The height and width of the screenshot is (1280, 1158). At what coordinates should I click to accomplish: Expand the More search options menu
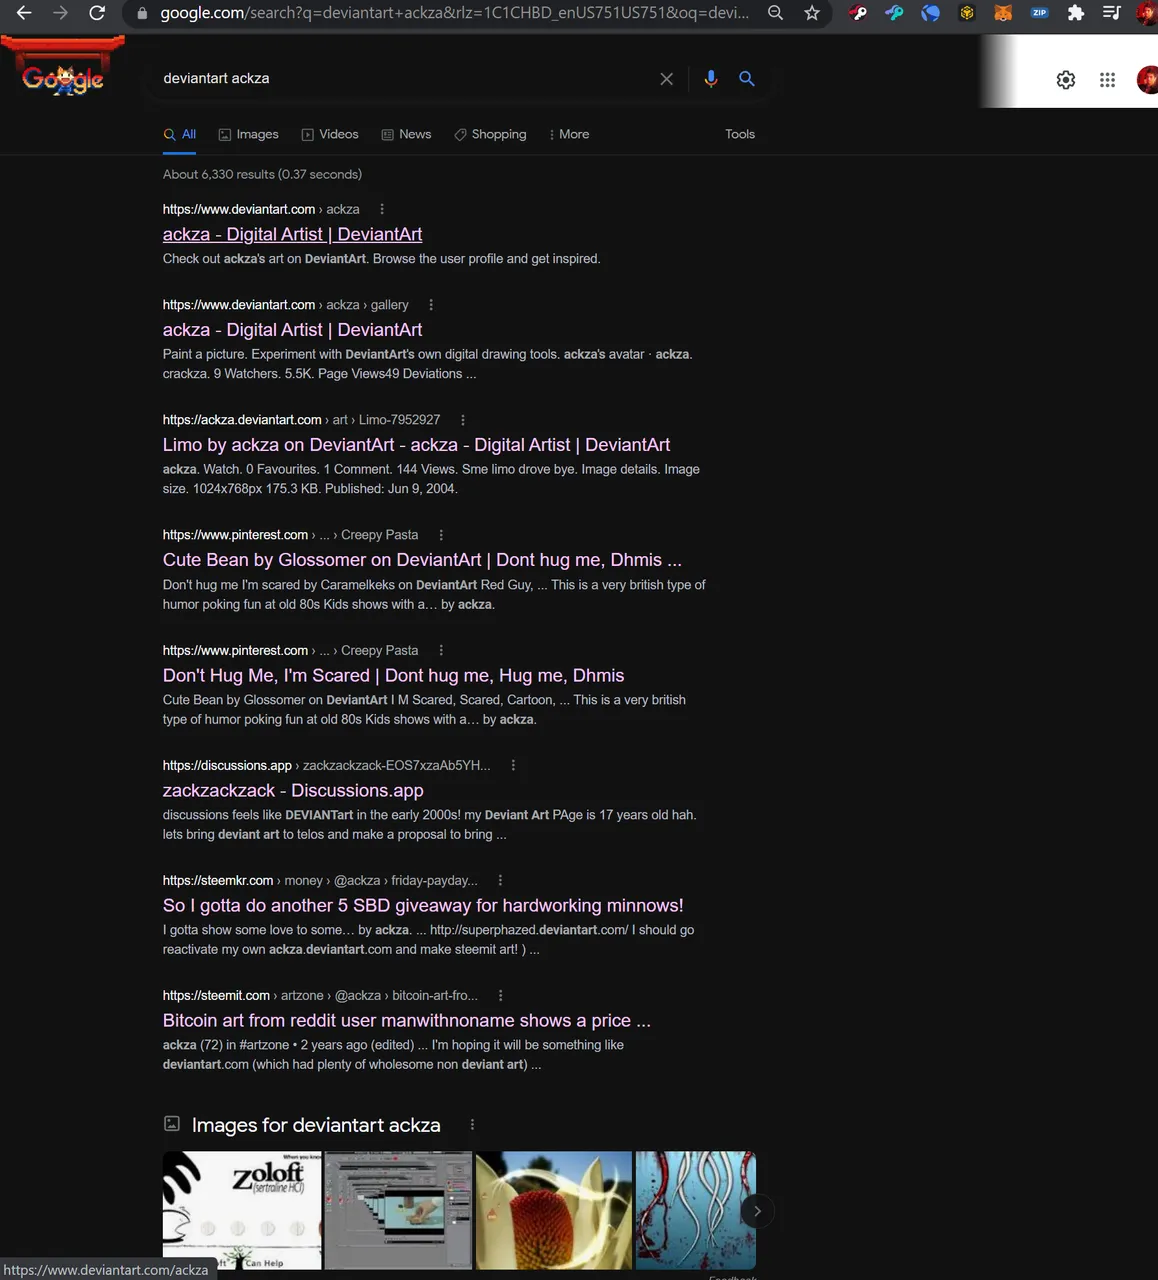[x=569, y=134]
